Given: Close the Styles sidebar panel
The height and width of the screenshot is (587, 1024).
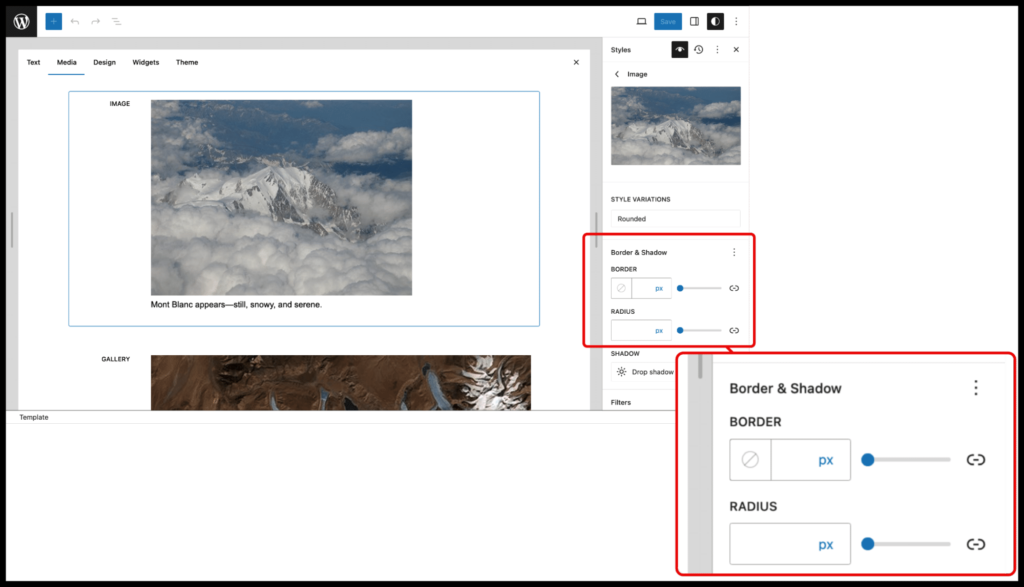Looking at the screenshot, I should click(x=736, y=49).
